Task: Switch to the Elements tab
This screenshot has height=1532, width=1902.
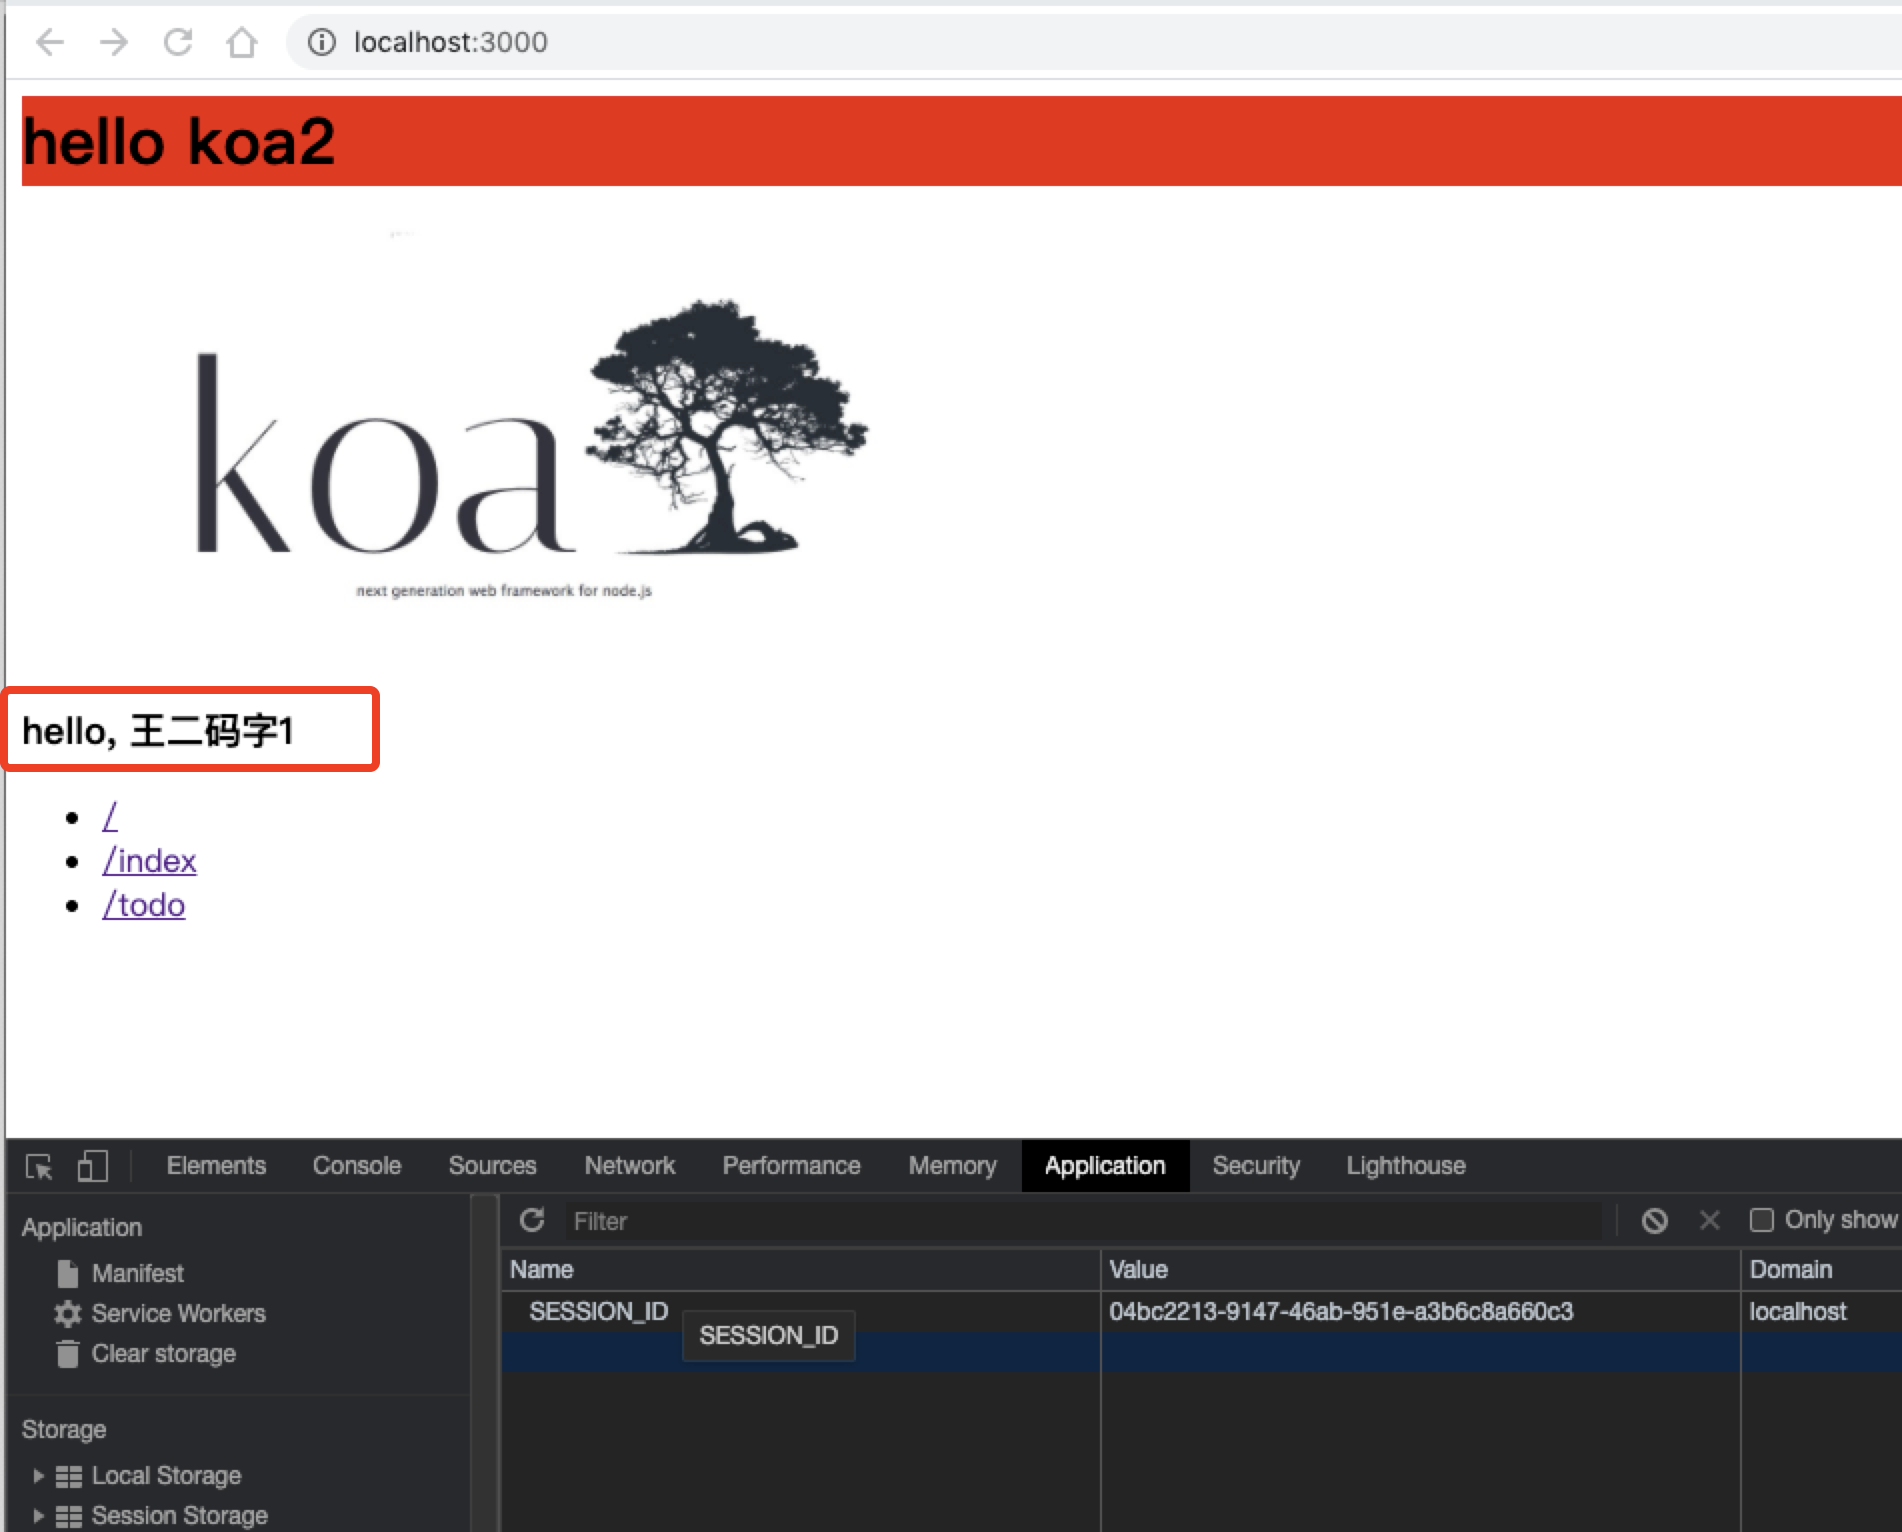Action: pos(216,1166)
